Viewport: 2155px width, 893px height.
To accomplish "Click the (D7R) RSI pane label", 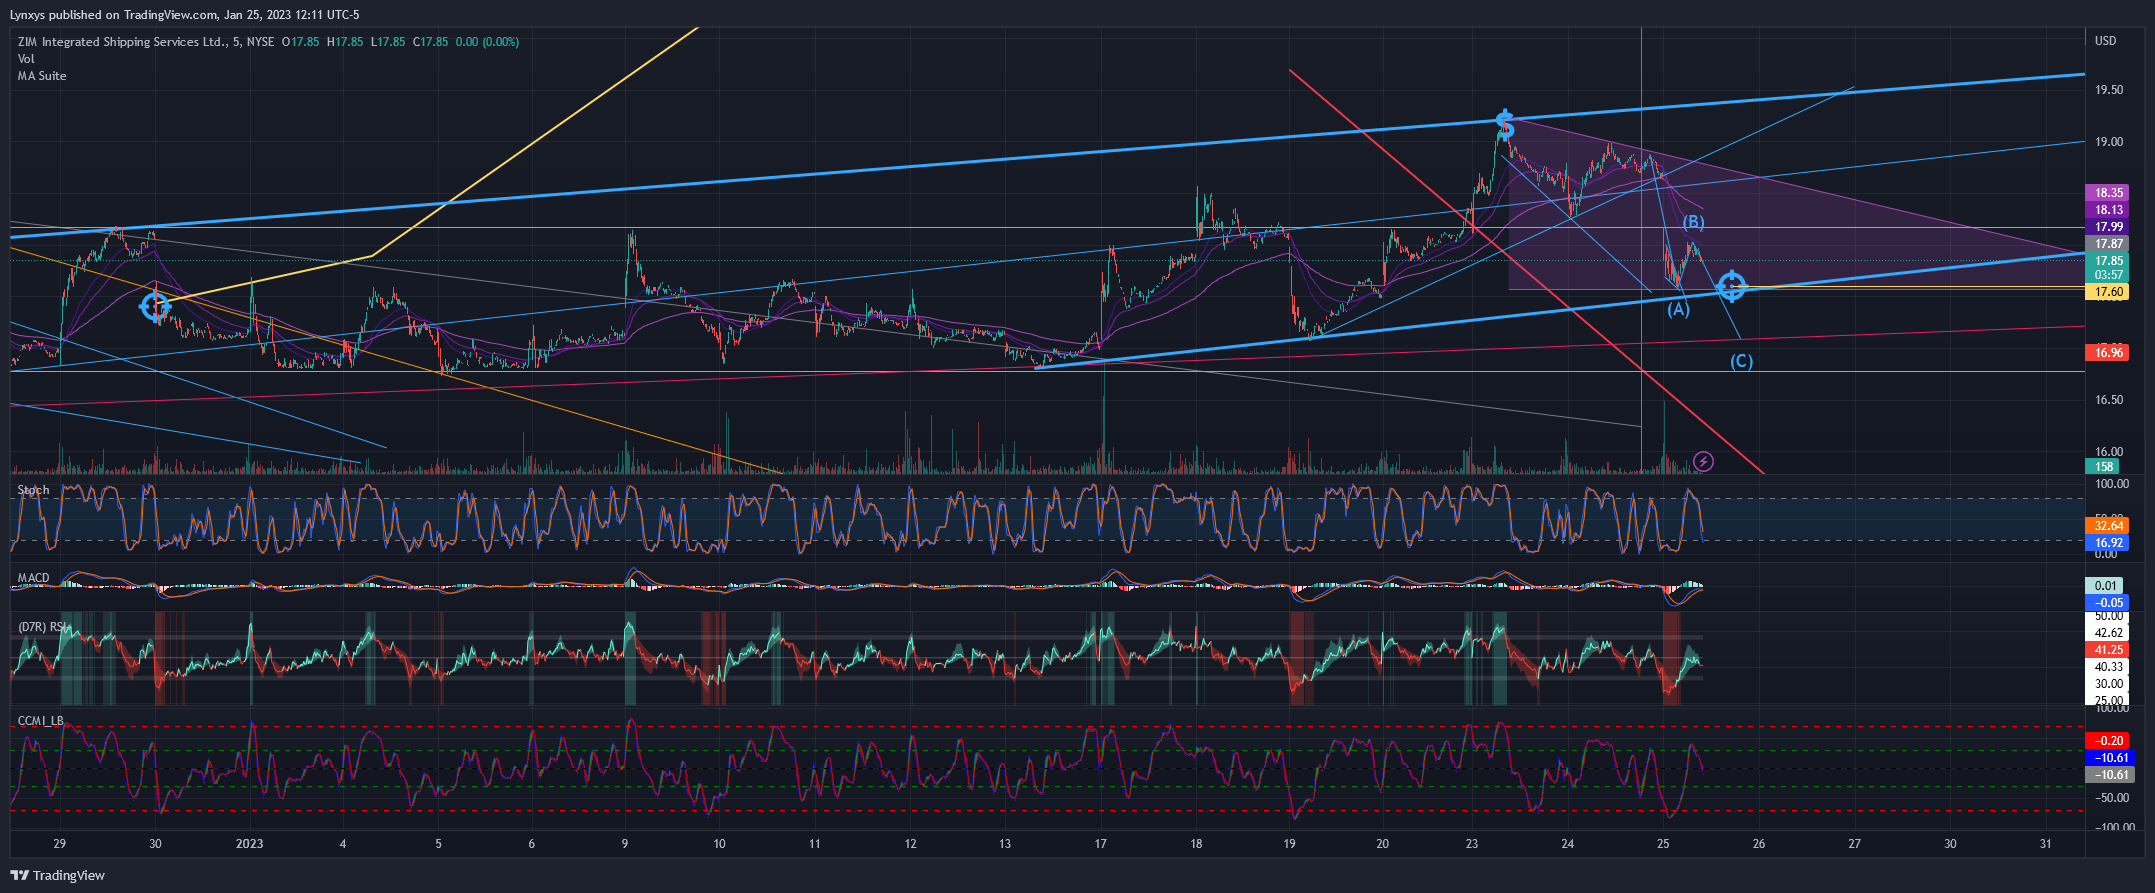I will click(x=42, y=627).
